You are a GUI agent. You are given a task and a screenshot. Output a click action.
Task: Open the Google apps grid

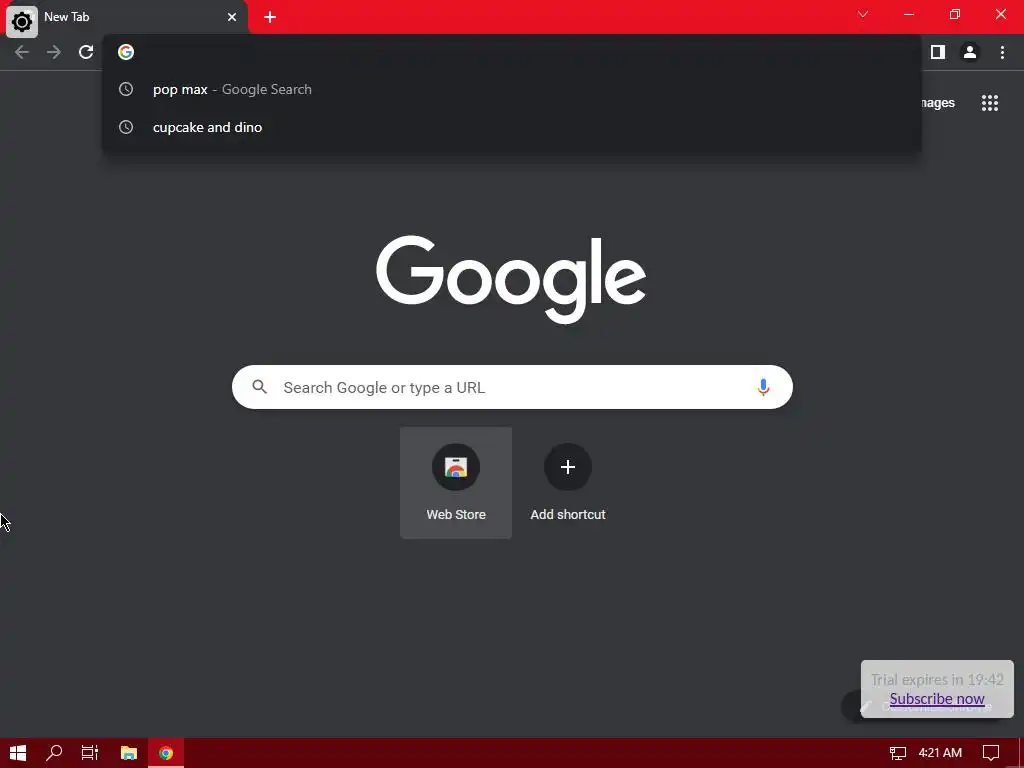[990, 103]
